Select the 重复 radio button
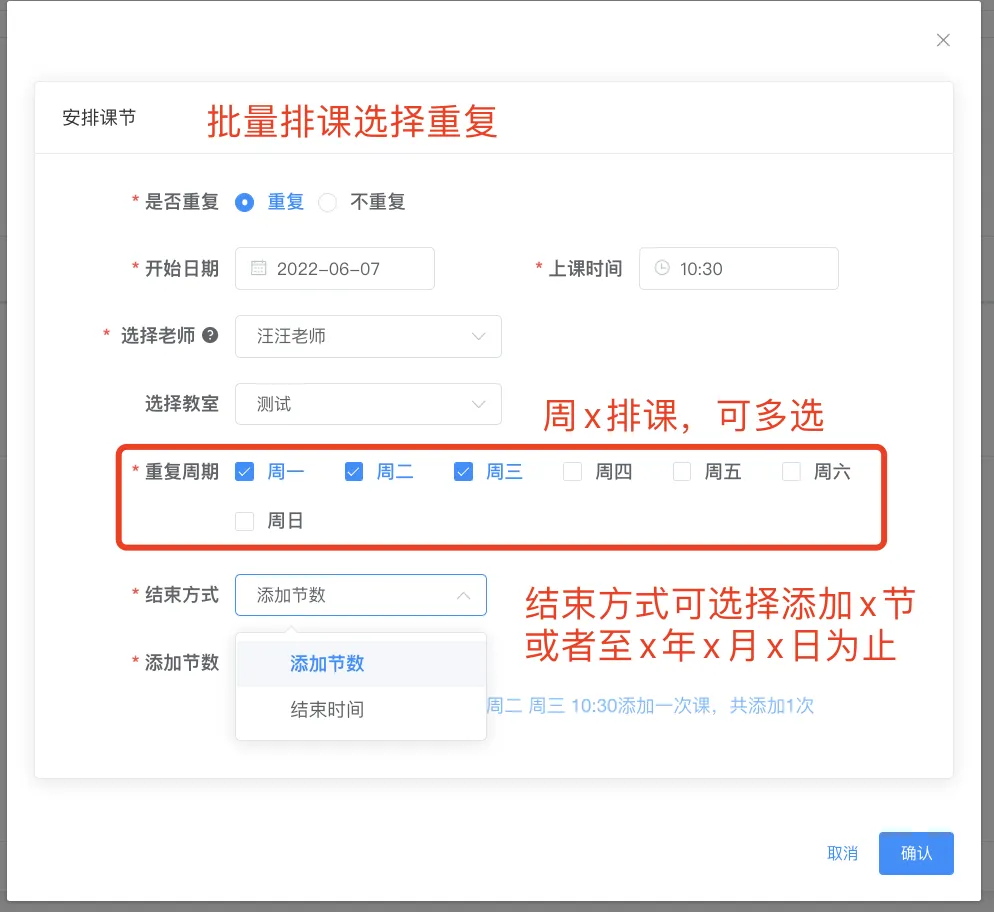Viewport: 994px width, 912px height. pyautogui.click(x=244, y=202)
